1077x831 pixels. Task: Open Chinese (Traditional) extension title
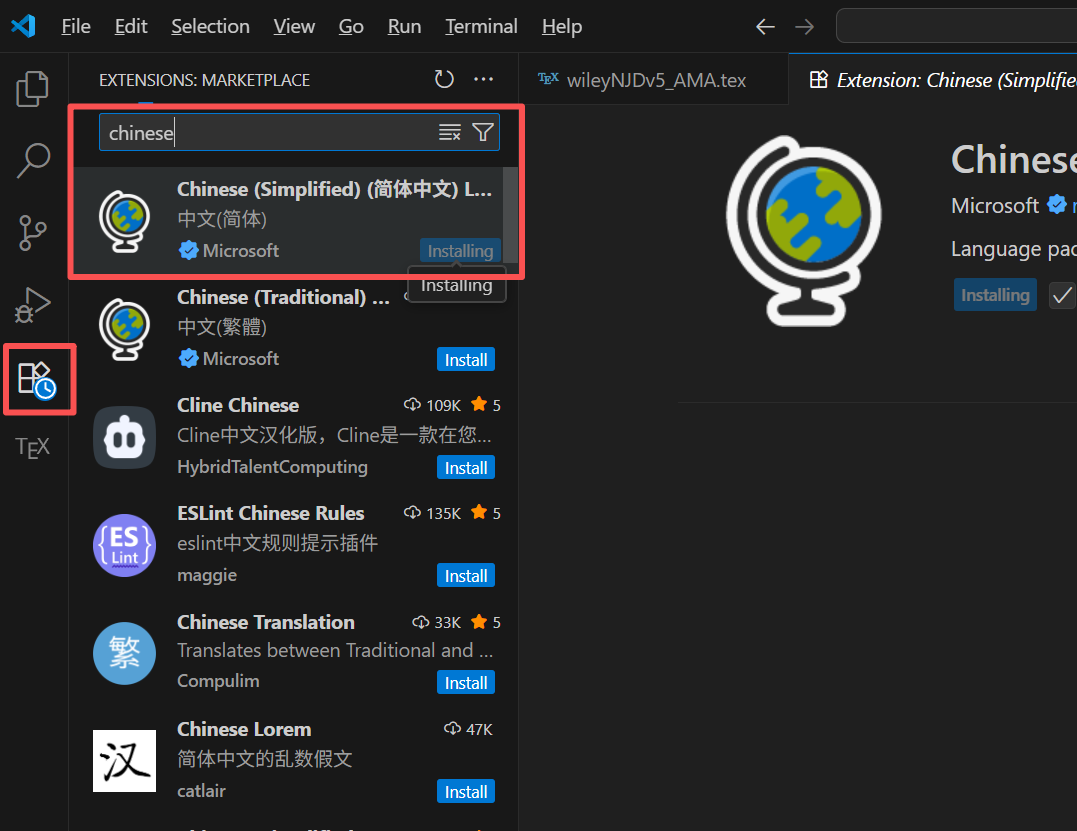pyautogui.click(x=283, y=297)
